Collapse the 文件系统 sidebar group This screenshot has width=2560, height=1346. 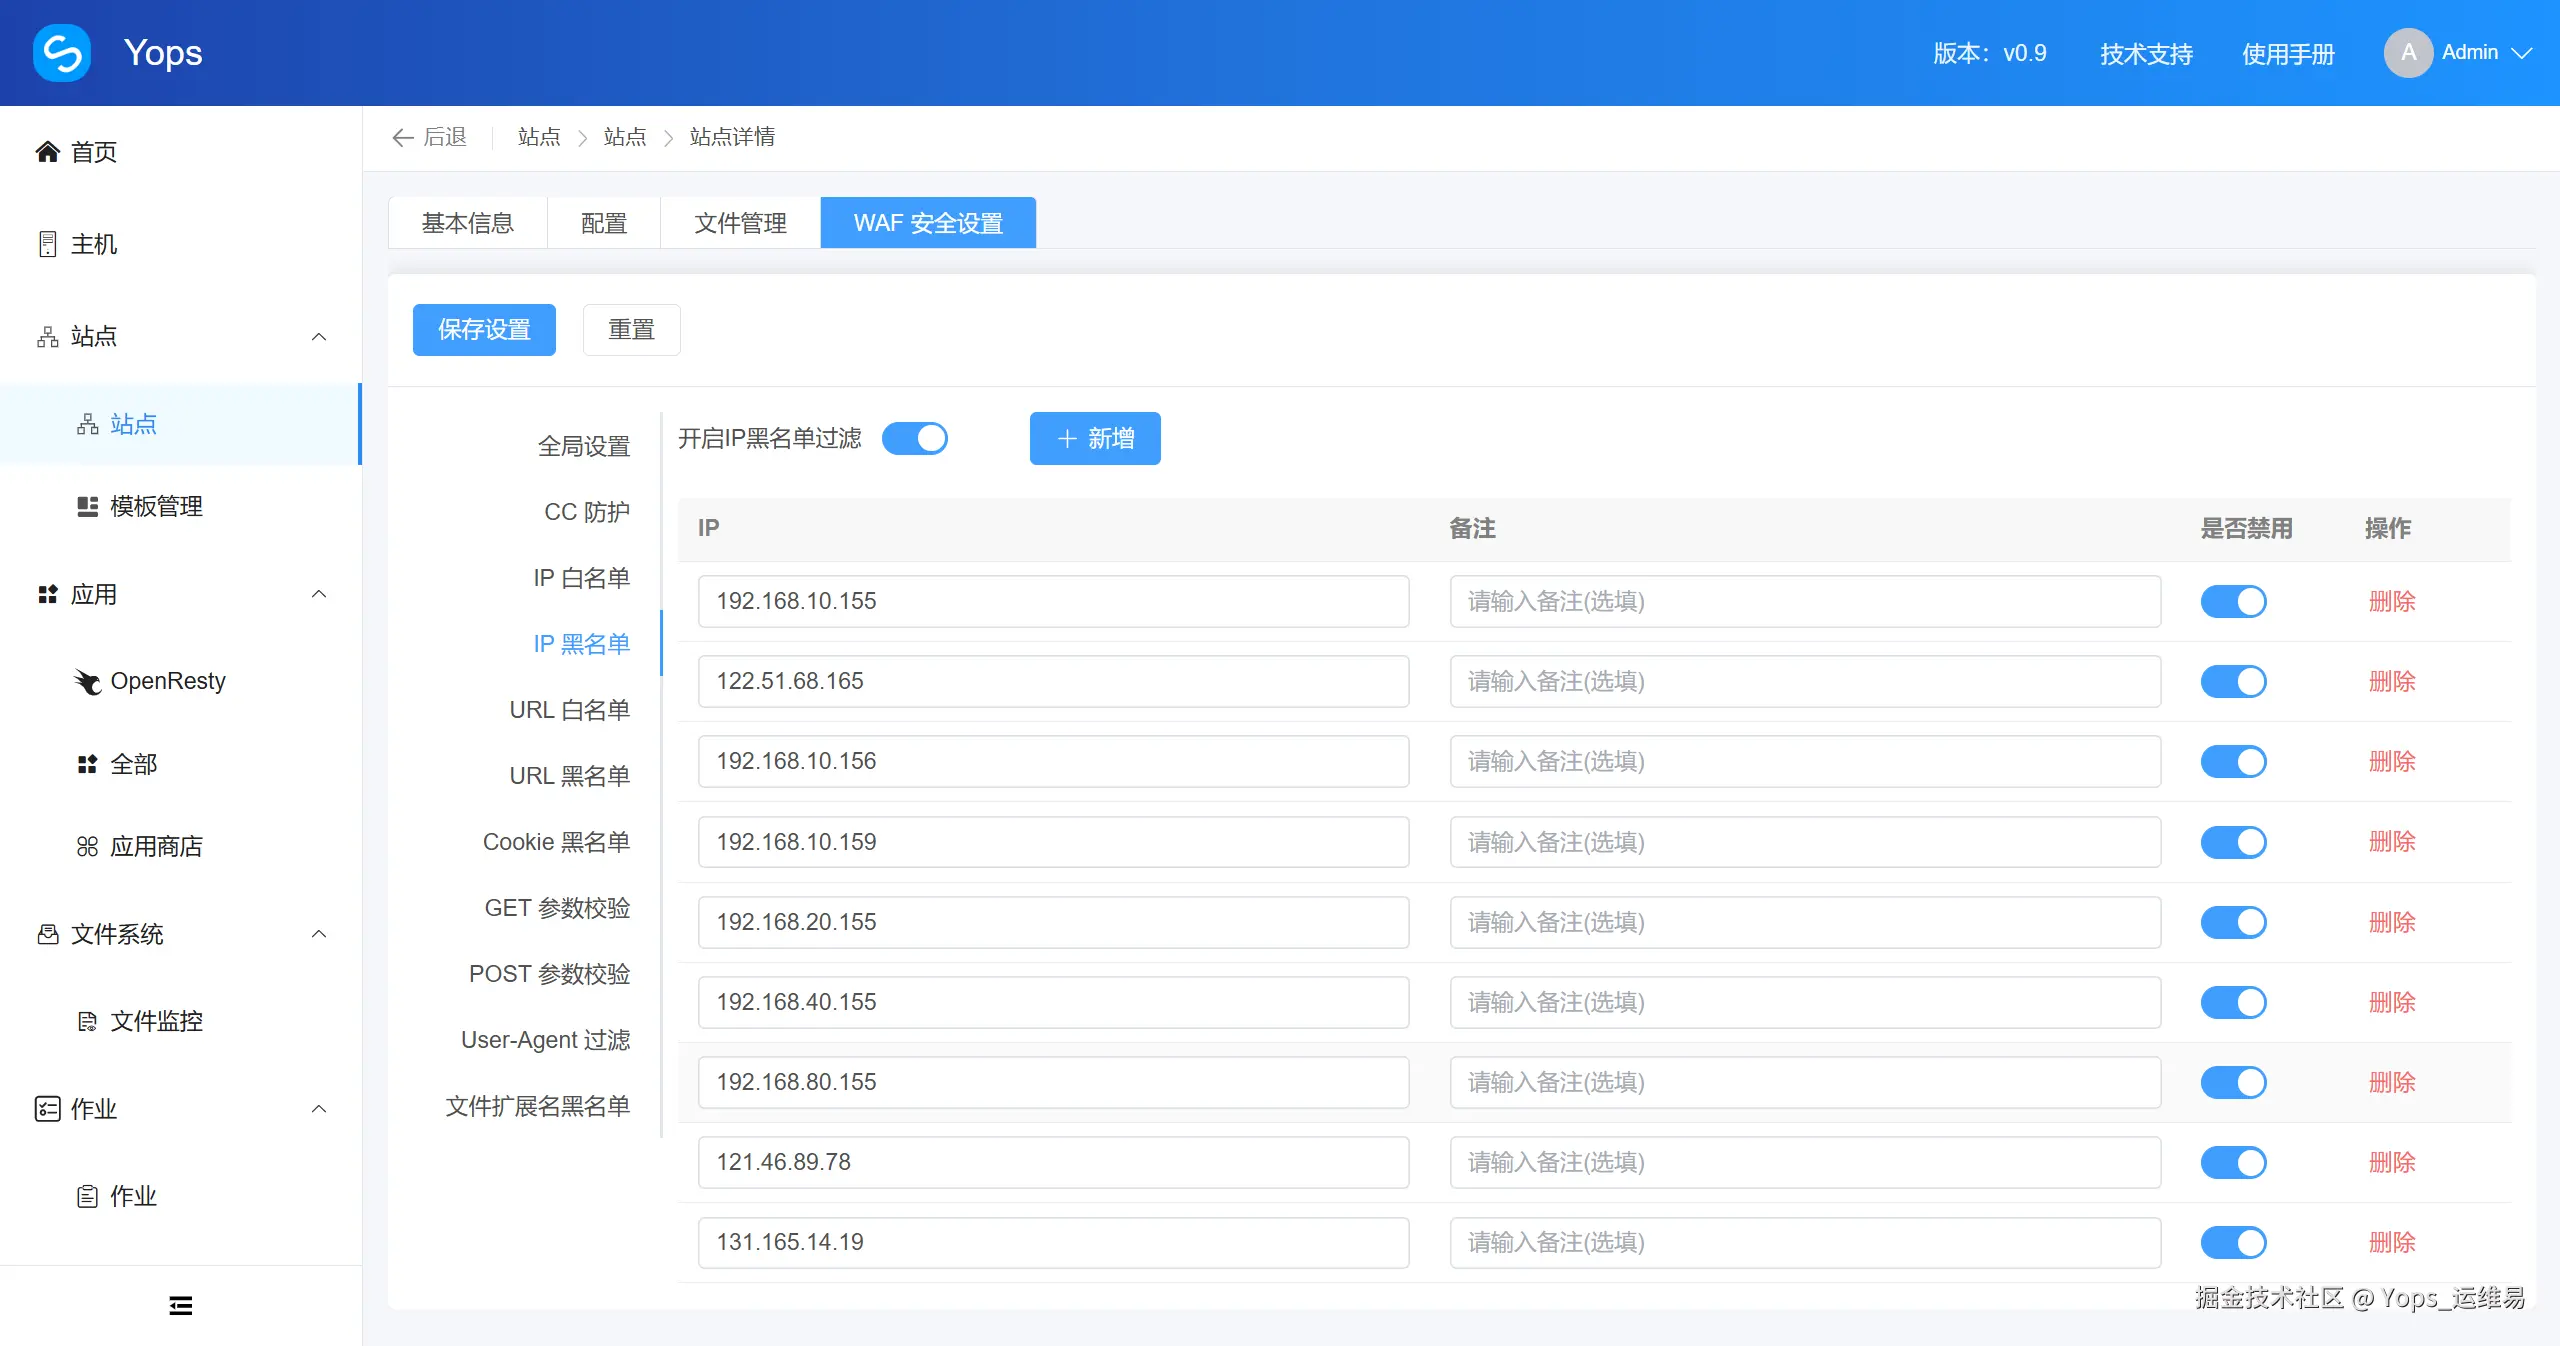319,934
